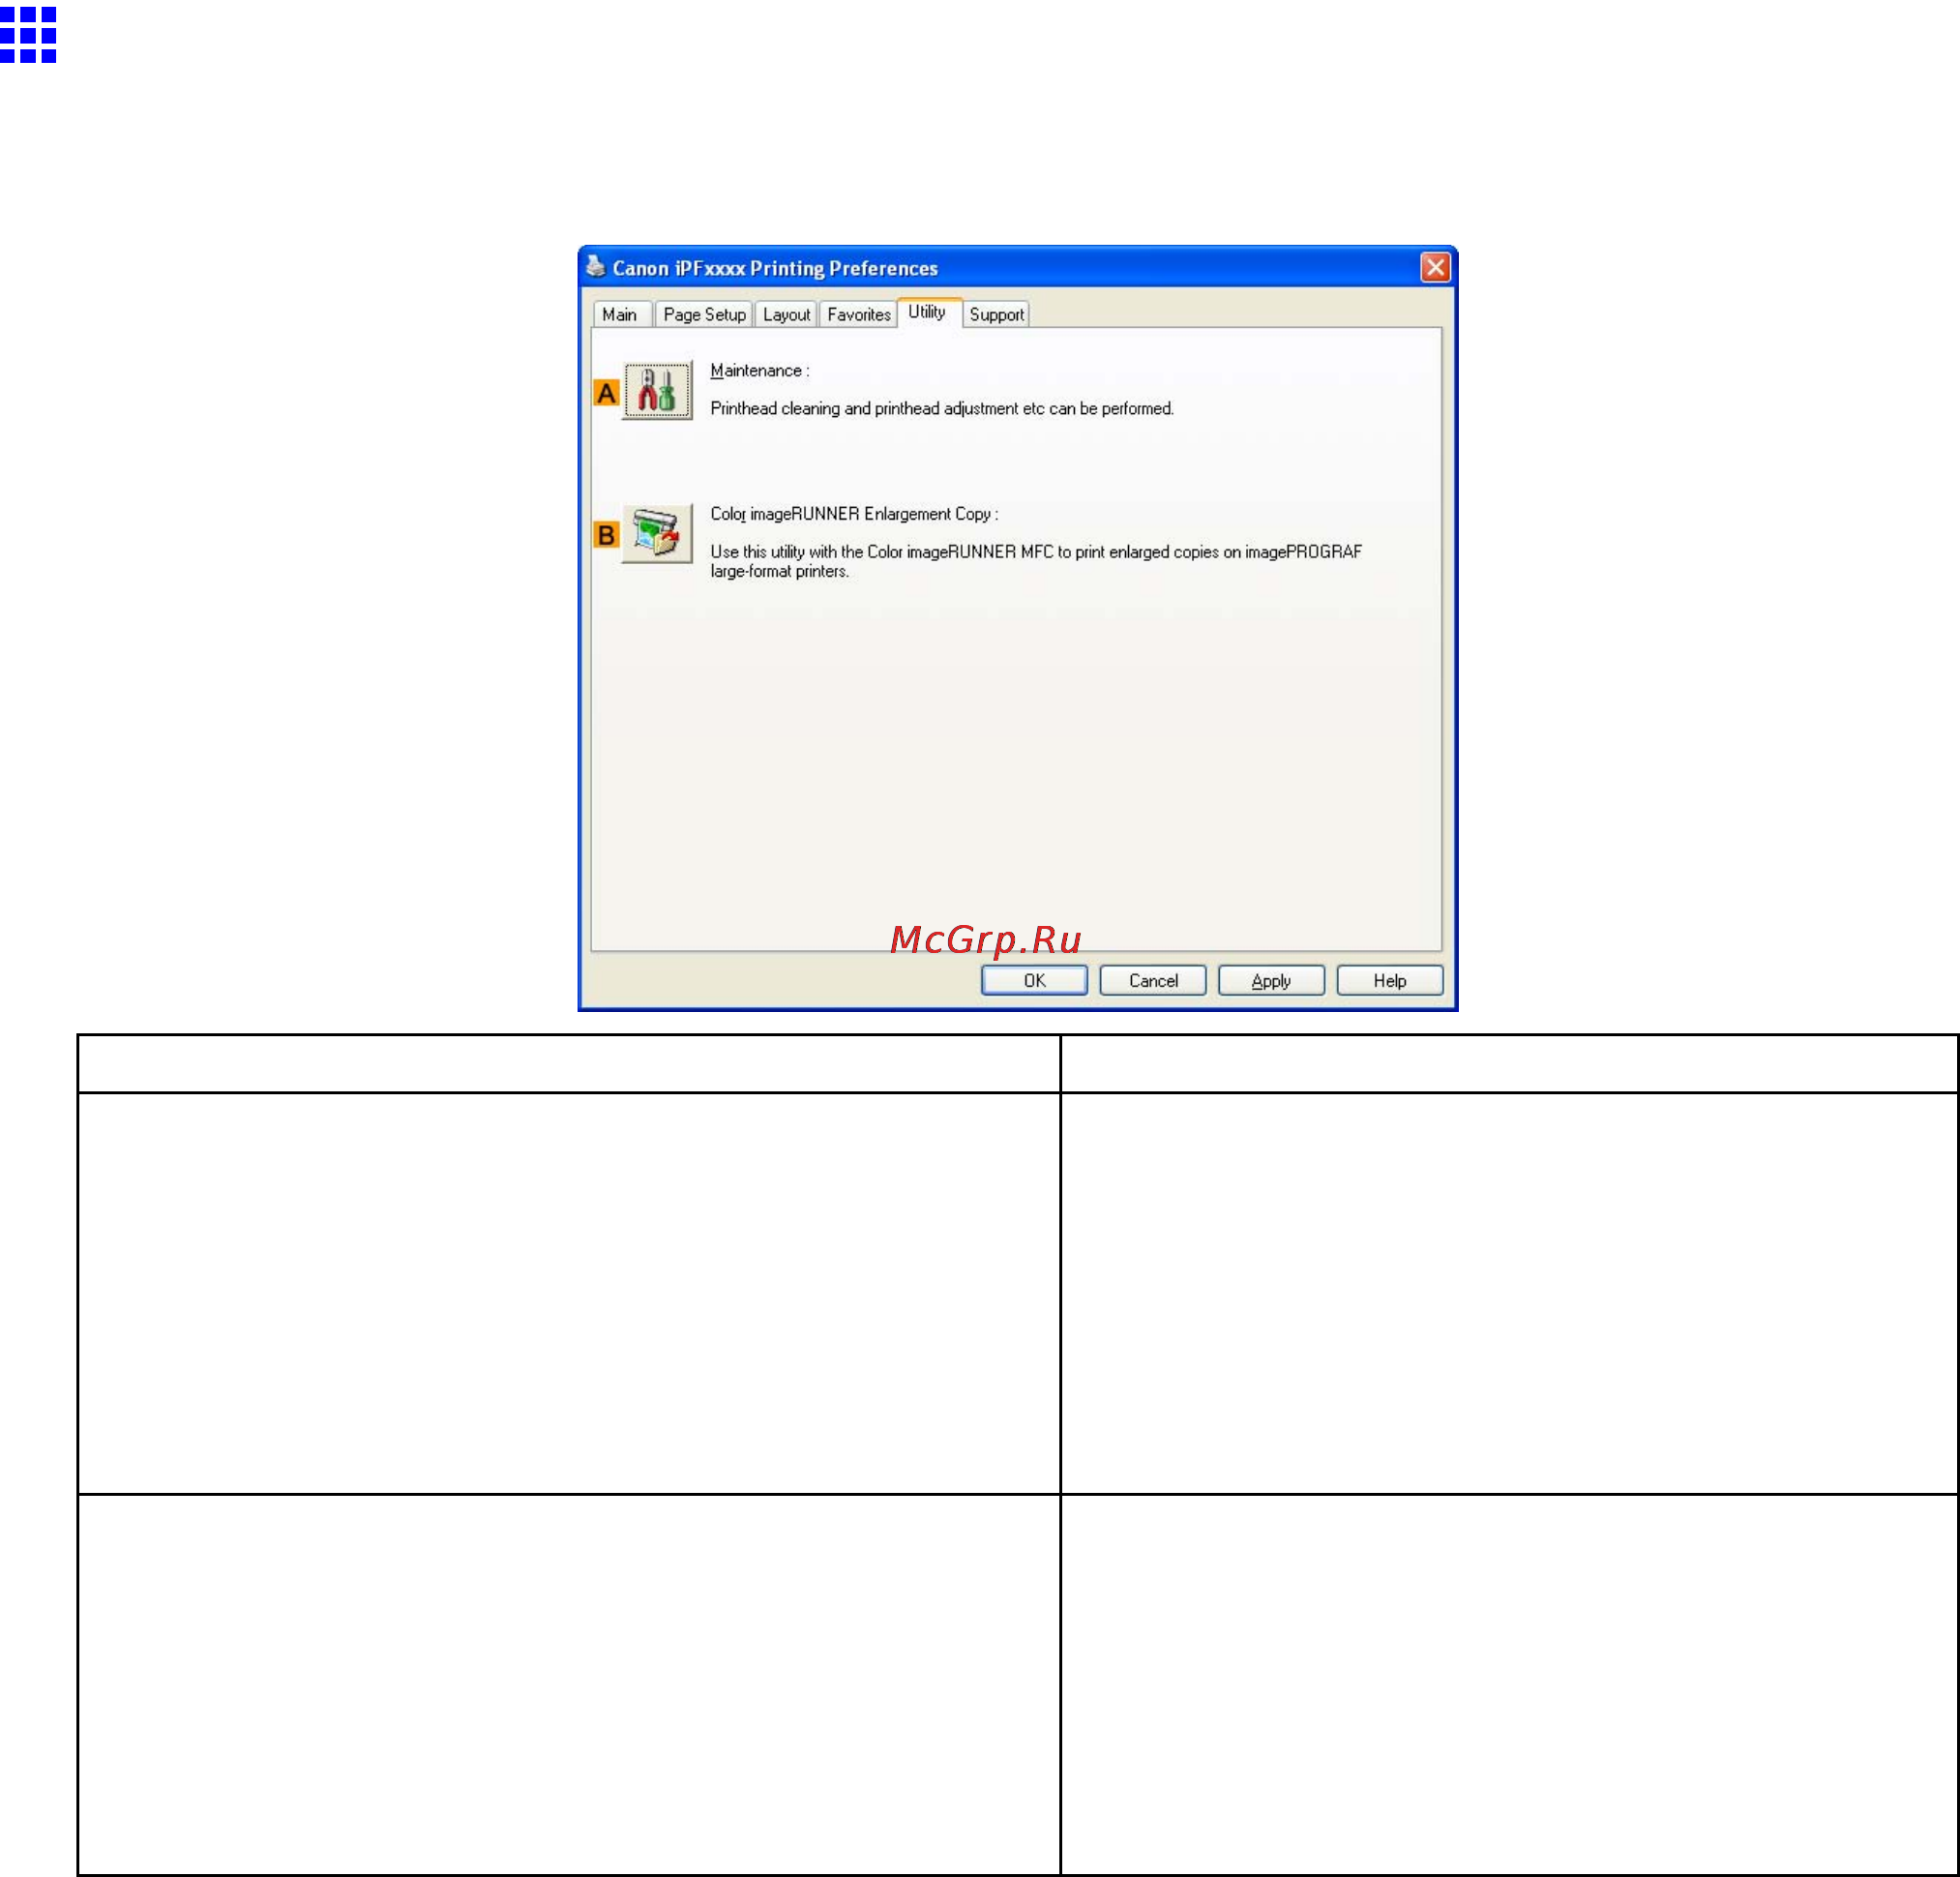Open the Maintenance tools icon button
The height and width of the screenshot is (1877, 1960).
tap(657, 390)
